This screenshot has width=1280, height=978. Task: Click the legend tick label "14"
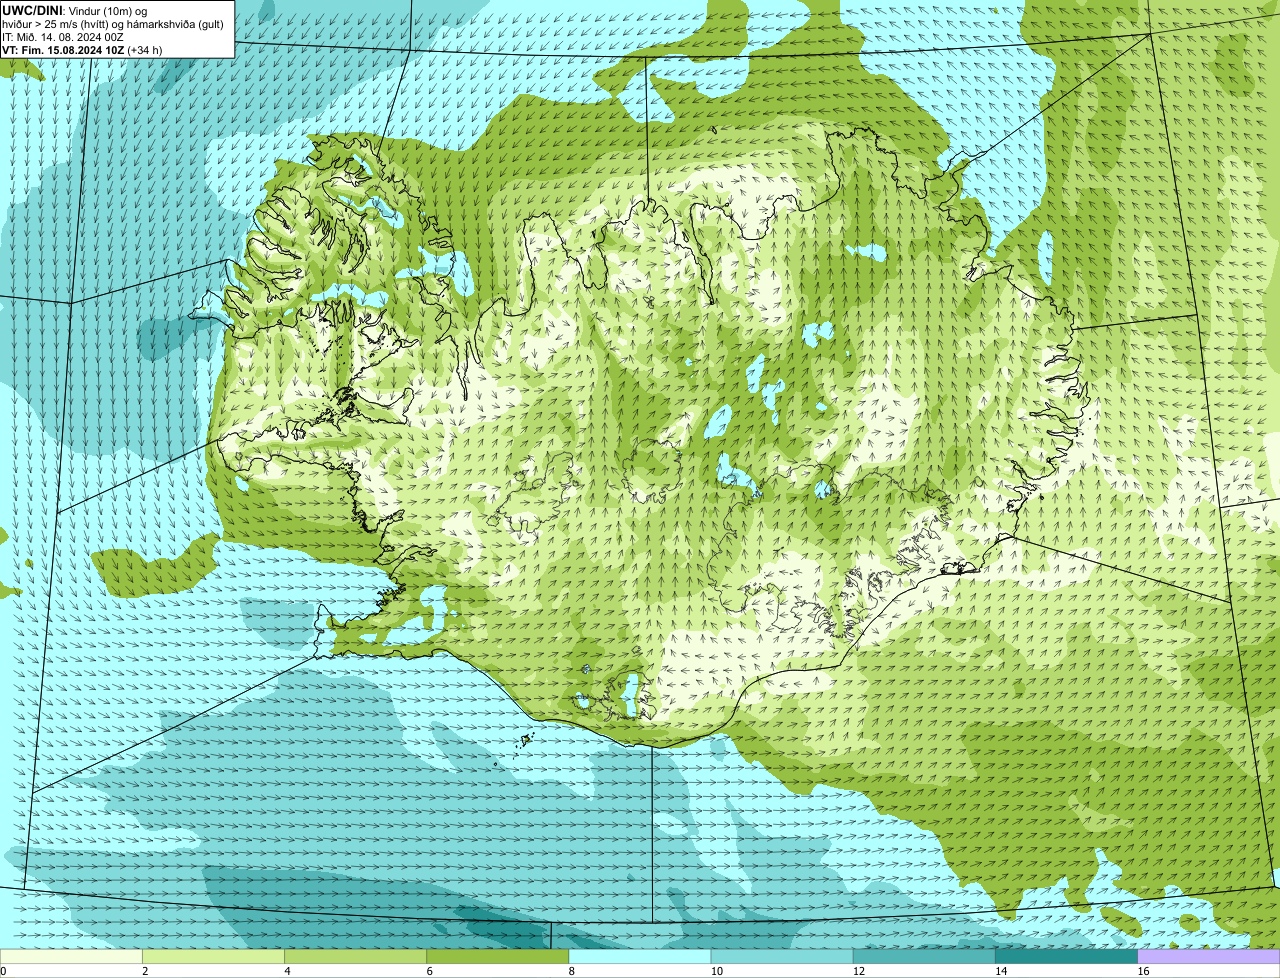[x=1002, y=971]
